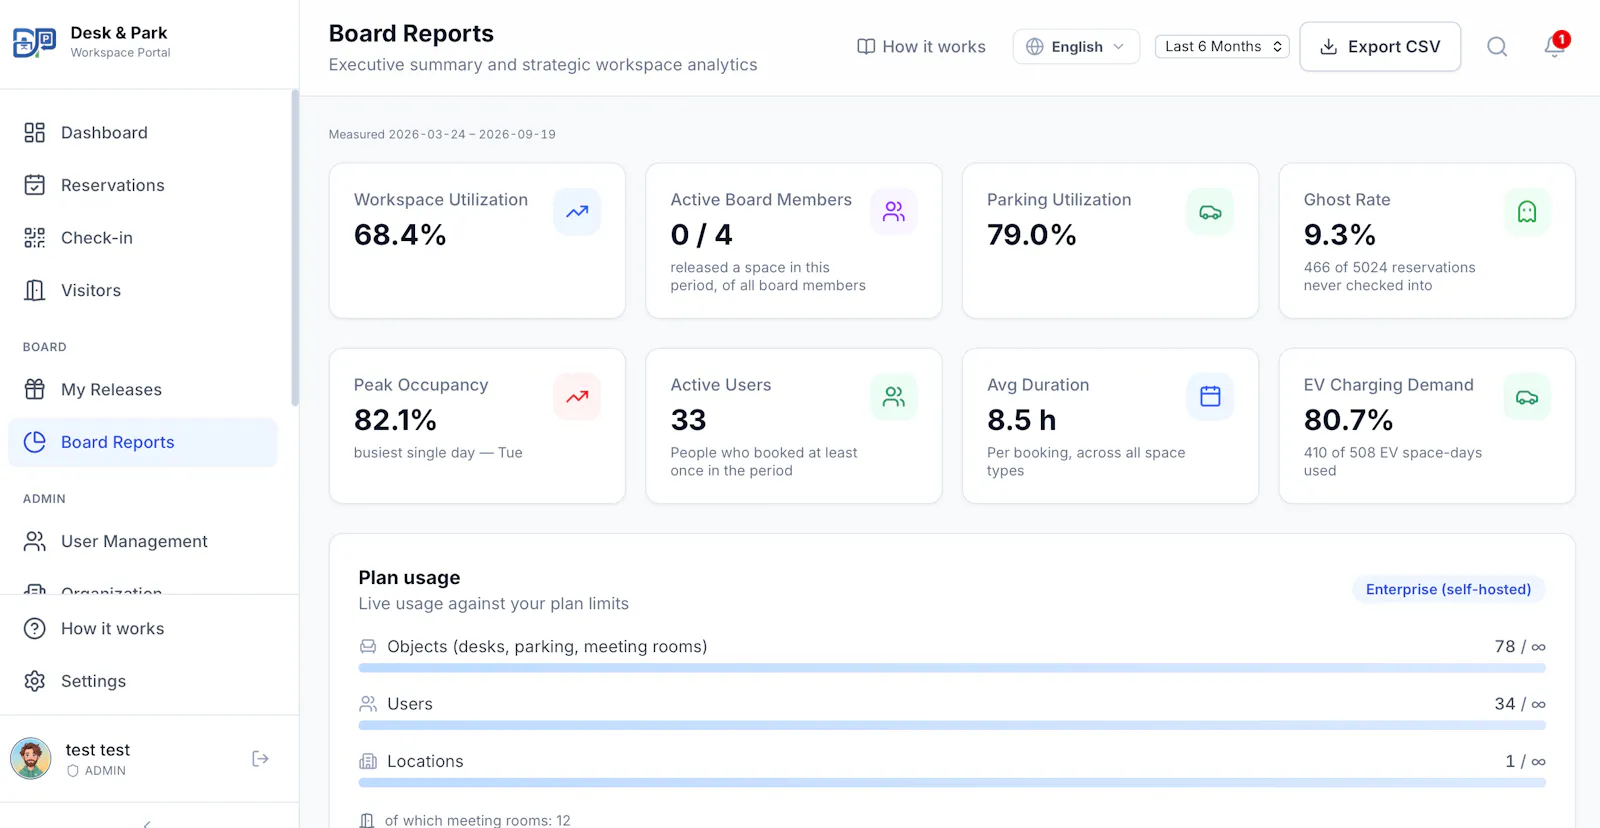Click the User Management people icon
The height and width of the screenshot is (828, 1600).
click(35, 541)
